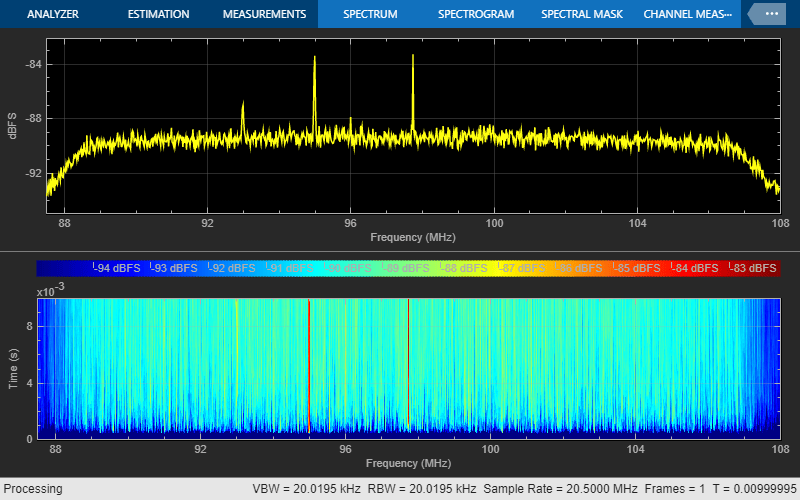This screenshot has height=500, width=800.
Task: Switch to the Spectrogram tab
Action: coord(476,14)
